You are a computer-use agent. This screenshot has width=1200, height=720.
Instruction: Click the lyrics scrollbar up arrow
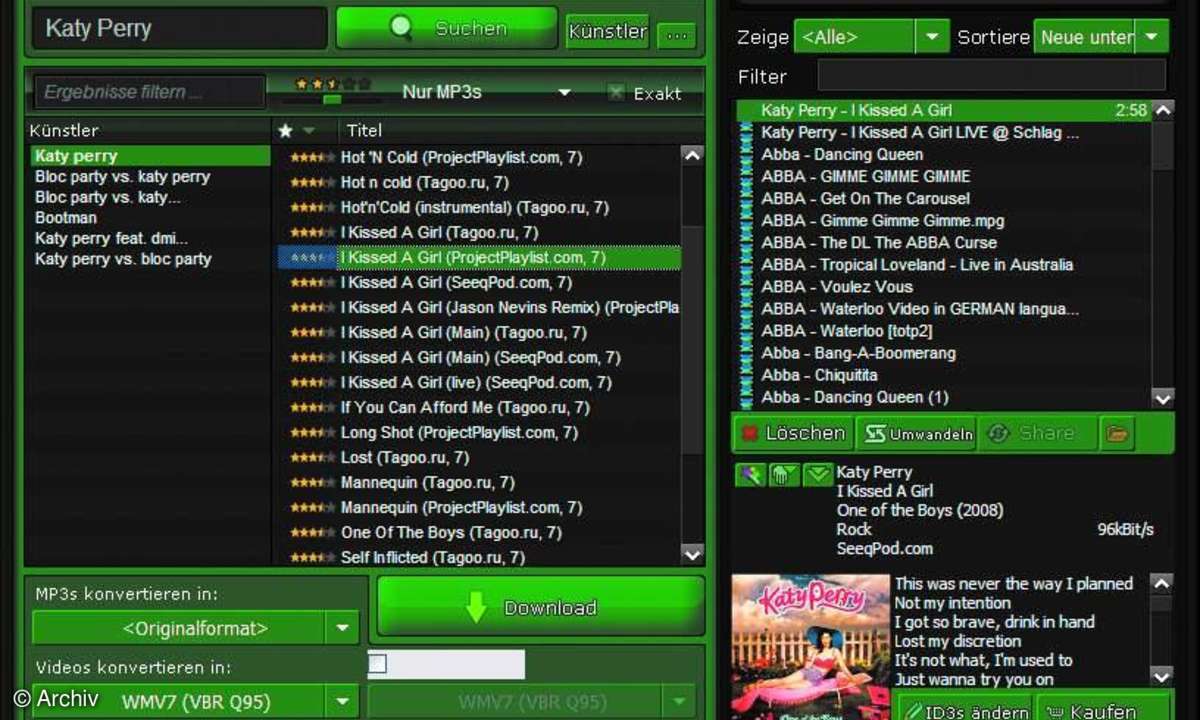(x=1161, y=583)
